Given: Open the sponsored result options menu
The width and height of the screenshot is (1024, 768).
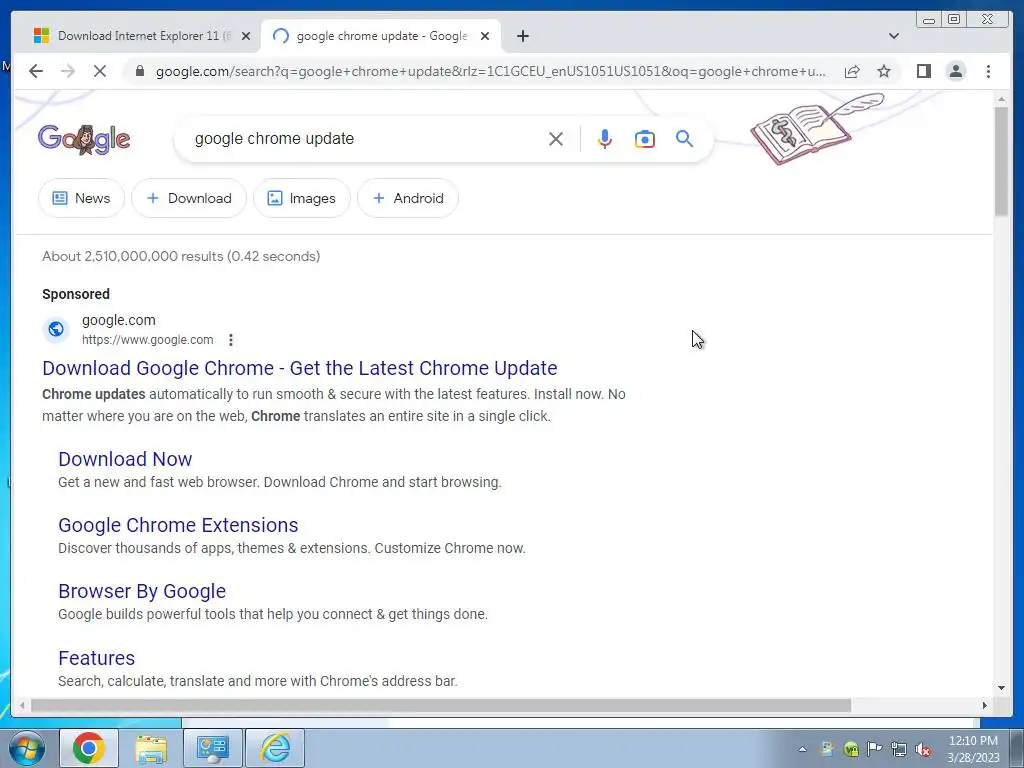Looking at the screenshot, I should point(231,340).
